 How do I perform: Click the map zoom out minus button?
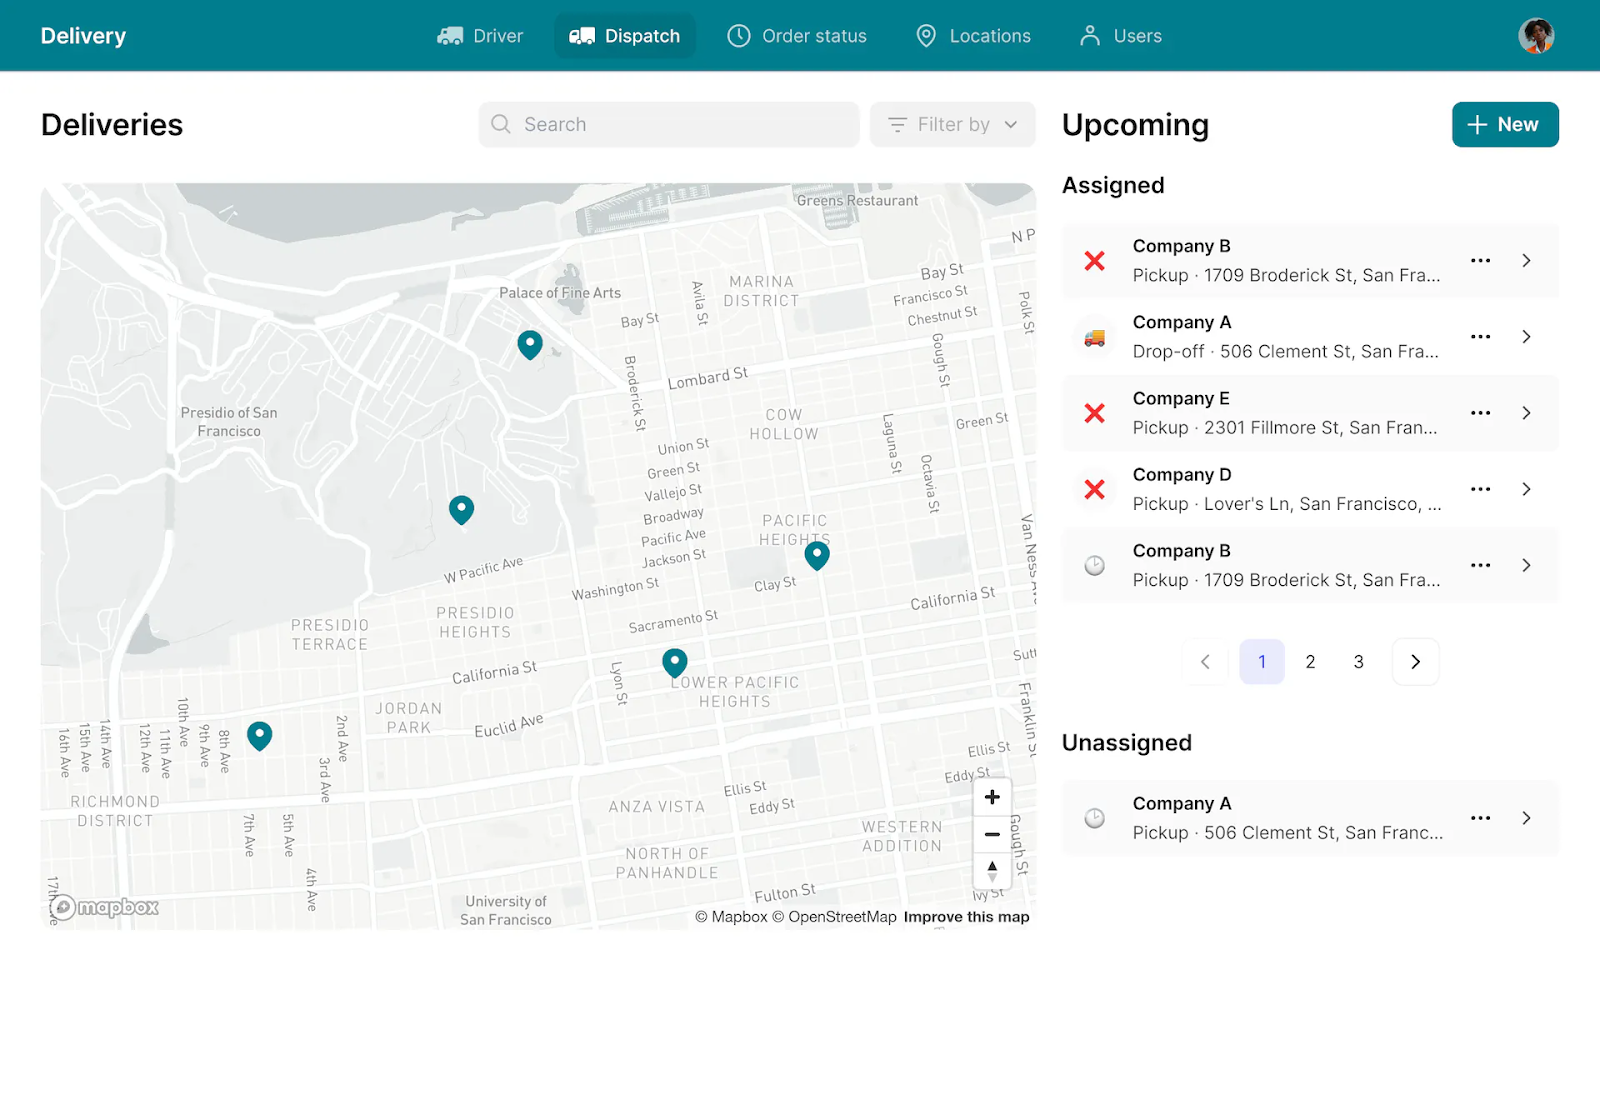click(991, 834)
